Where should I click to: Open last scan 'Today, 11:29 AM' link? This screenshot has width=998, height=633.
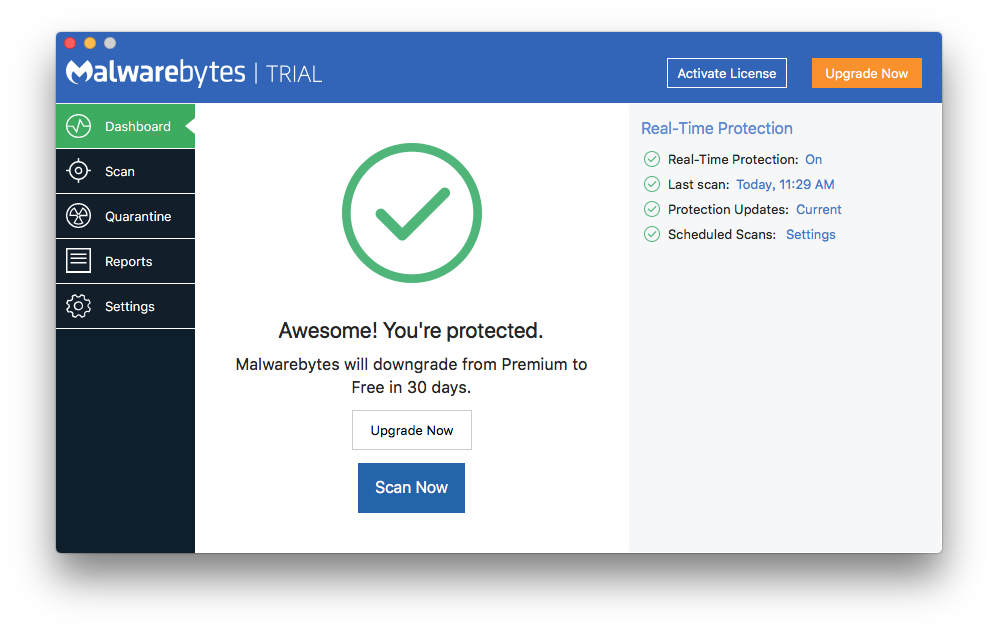point(785,184)
